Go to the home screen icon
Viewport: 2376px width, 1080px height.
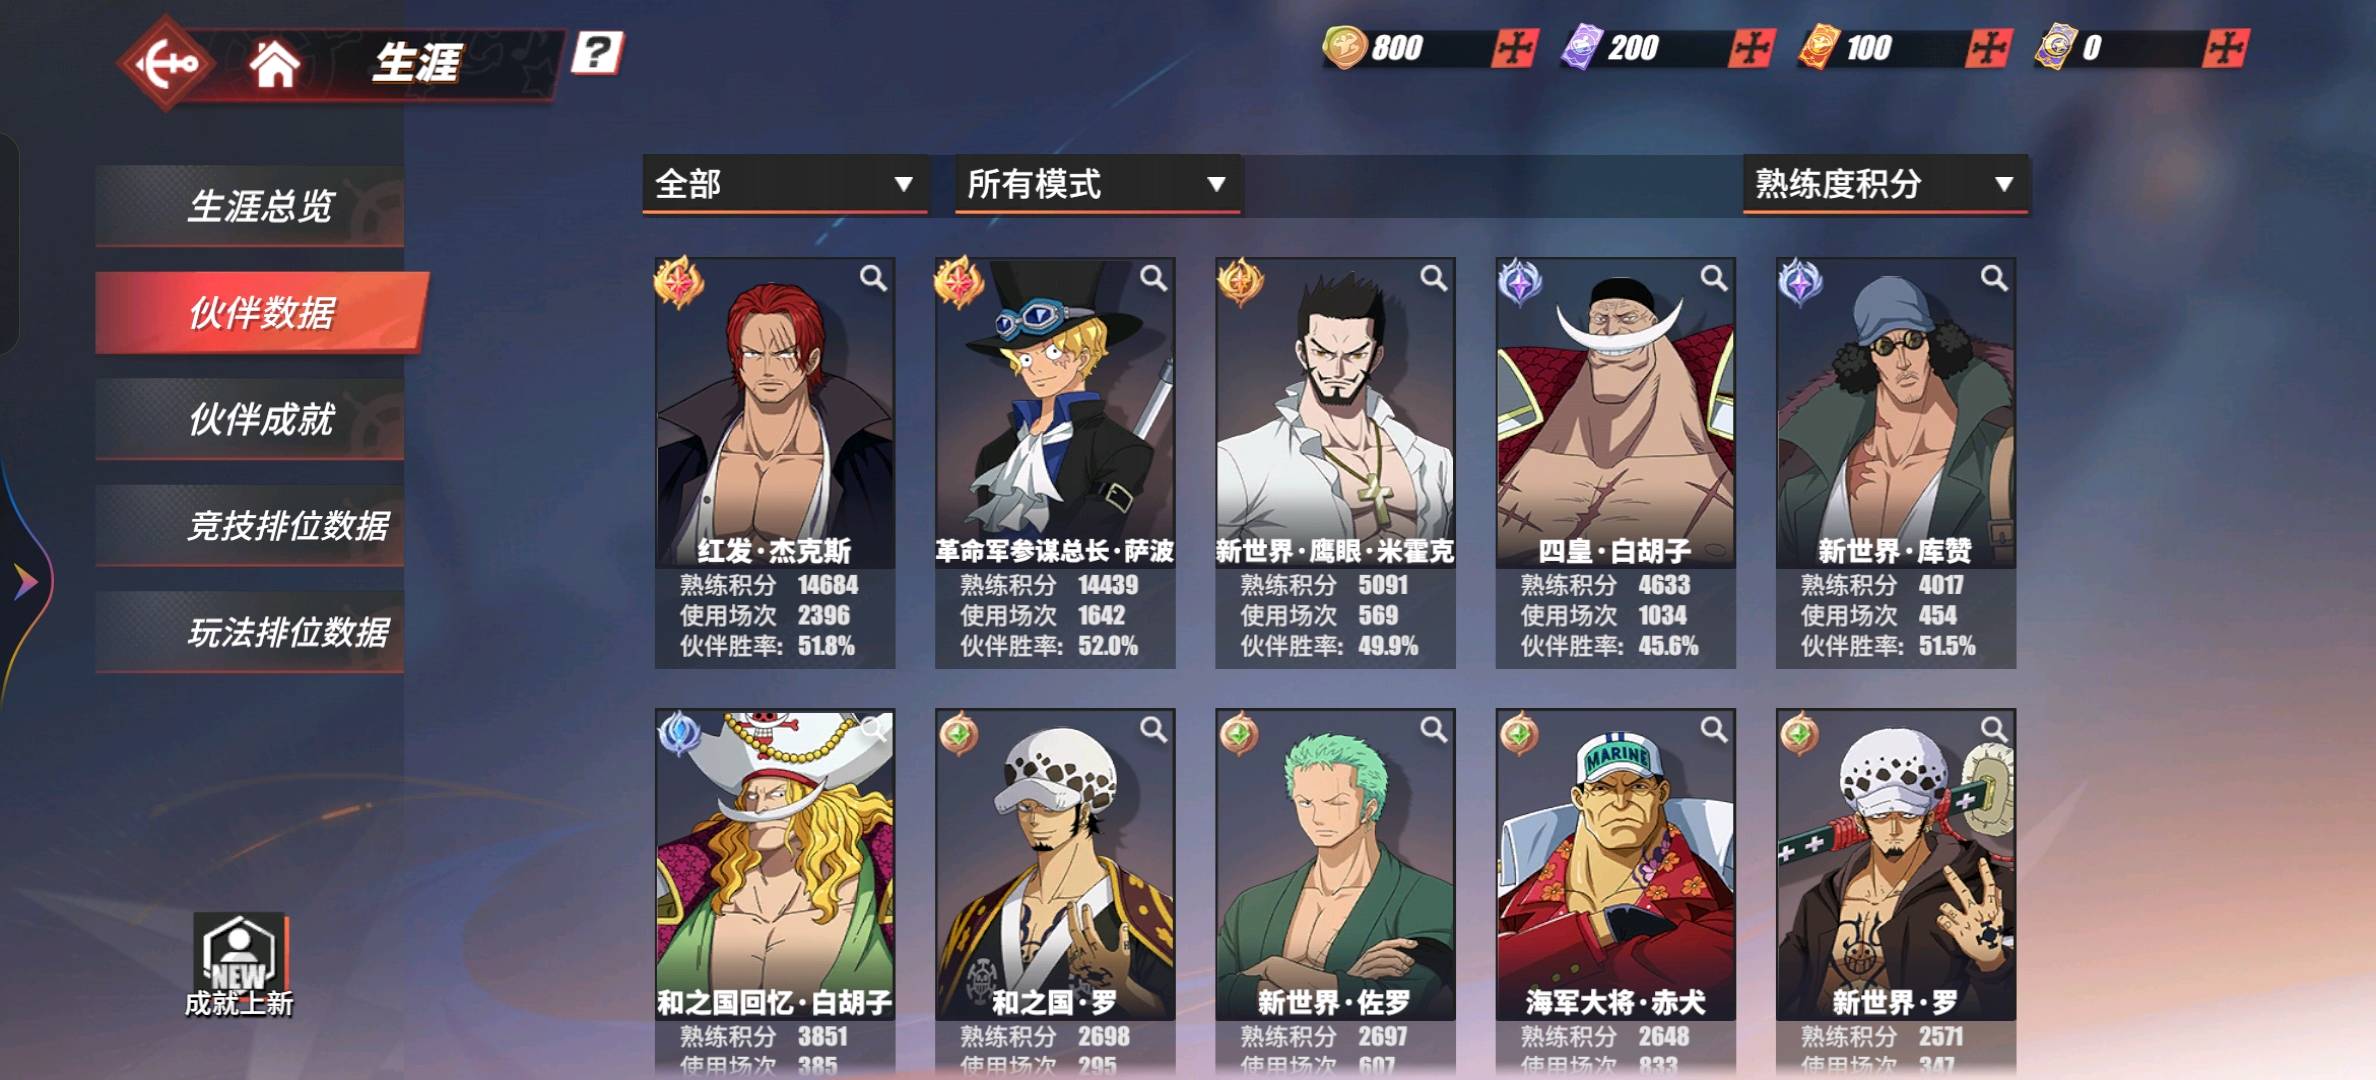click(274, 65)
